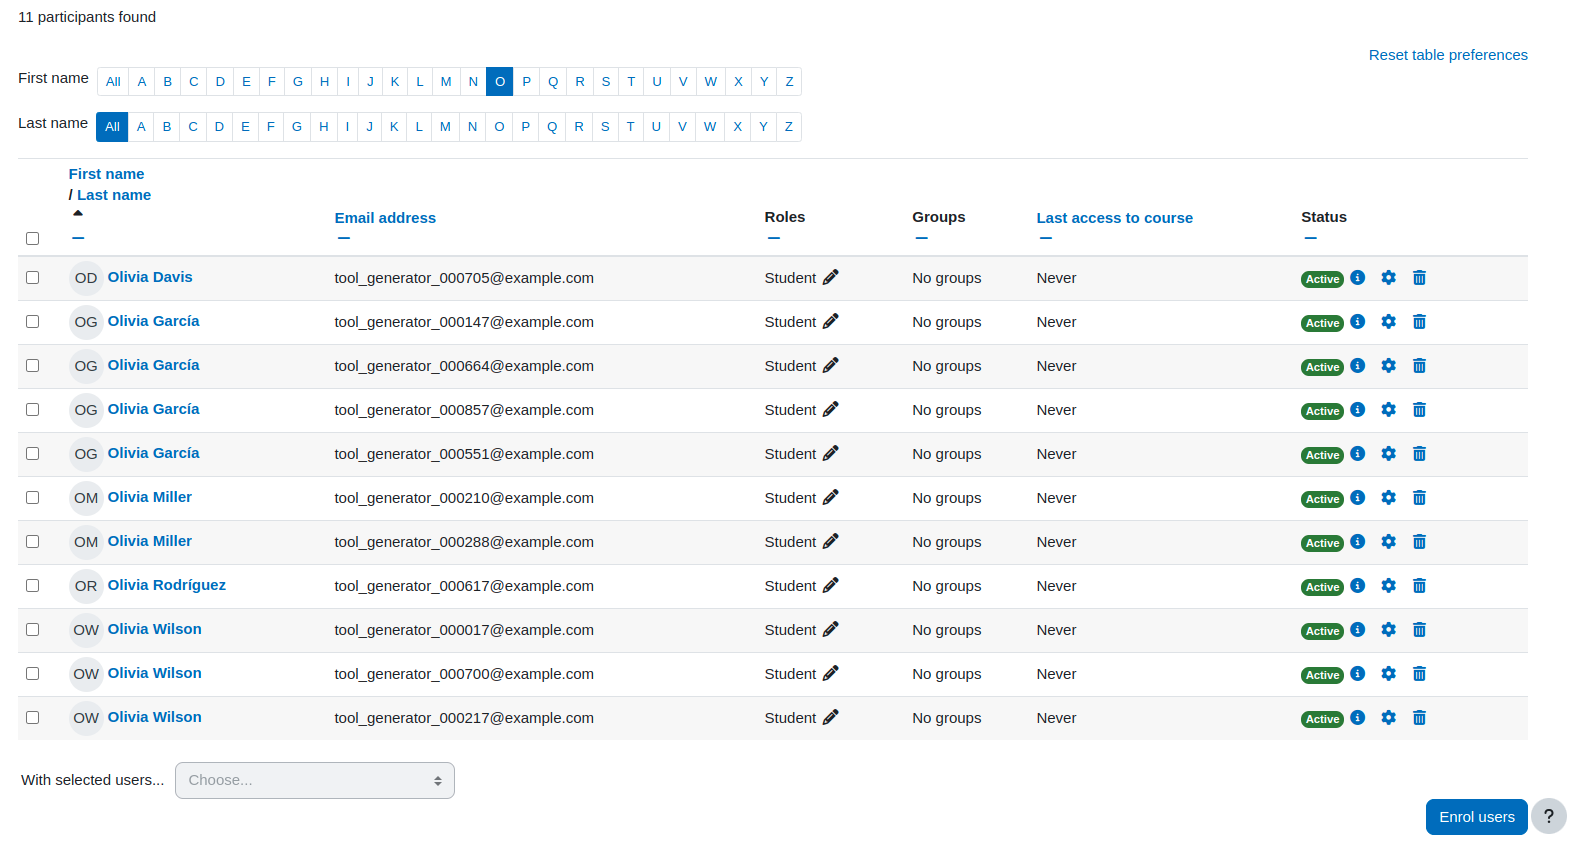Click the Enrol users button
This screenshot has width=1584, height=845.
pyautogui.click(x=1477, y=817)
